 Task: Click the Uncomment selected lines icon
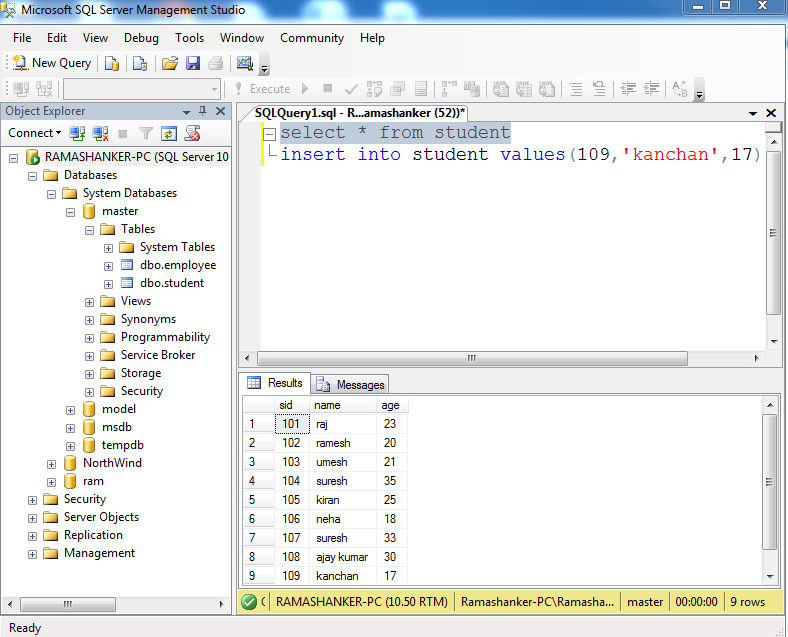click(x=599, y=89)
